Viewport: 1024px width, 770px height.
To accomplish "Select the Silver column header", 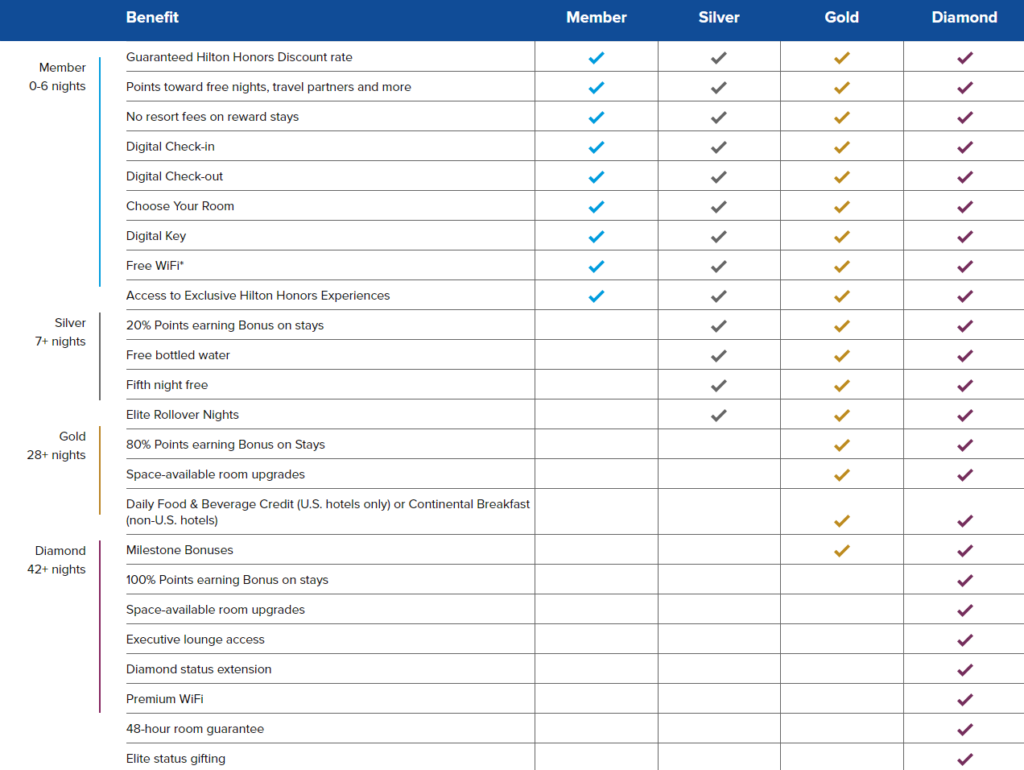I will [x=718, y=18].
